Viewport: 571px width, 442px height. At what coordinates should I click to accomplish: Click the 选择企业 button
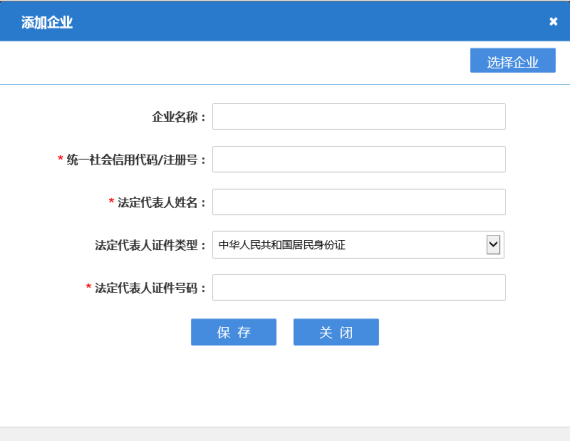[513, 60]
